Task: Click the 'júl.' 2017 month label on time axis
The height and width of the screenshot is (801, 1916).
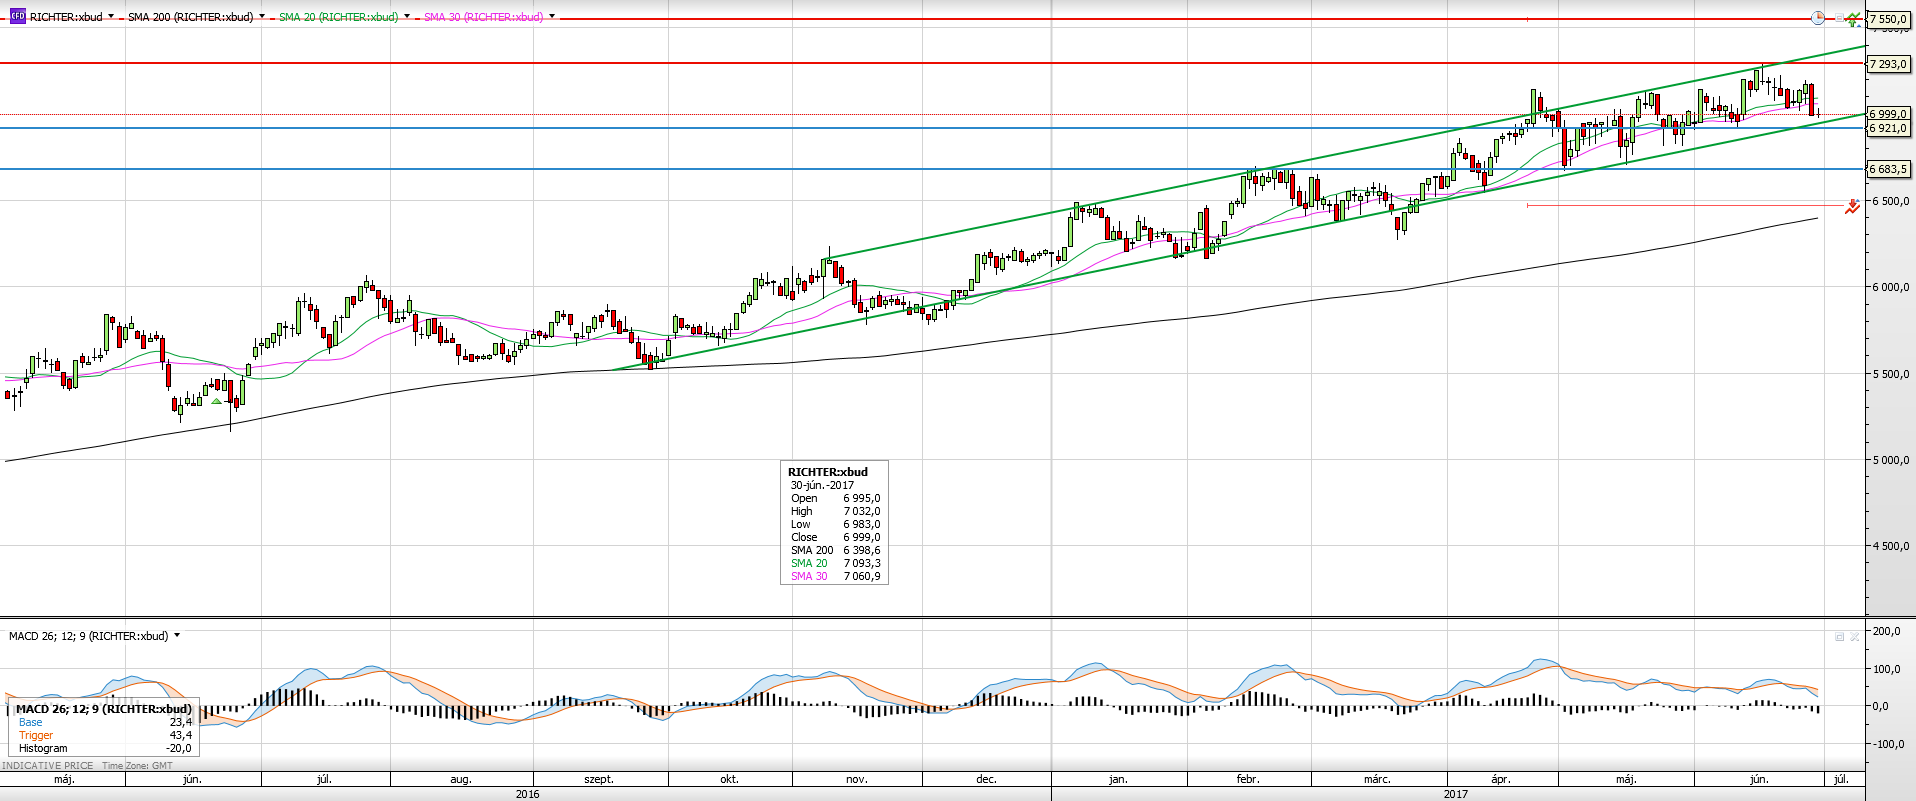Action: (1841, 779)
